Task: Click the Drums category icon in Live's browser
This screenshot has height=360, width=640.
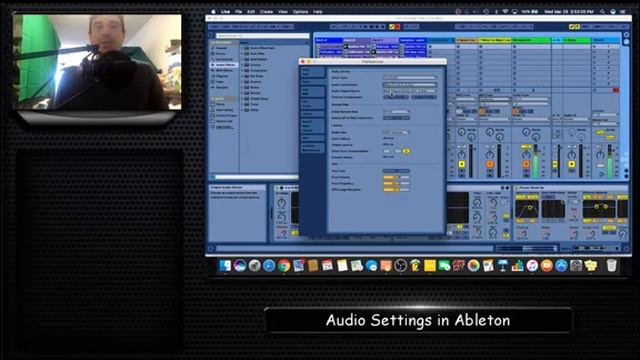Action: [x=213, y=53]
